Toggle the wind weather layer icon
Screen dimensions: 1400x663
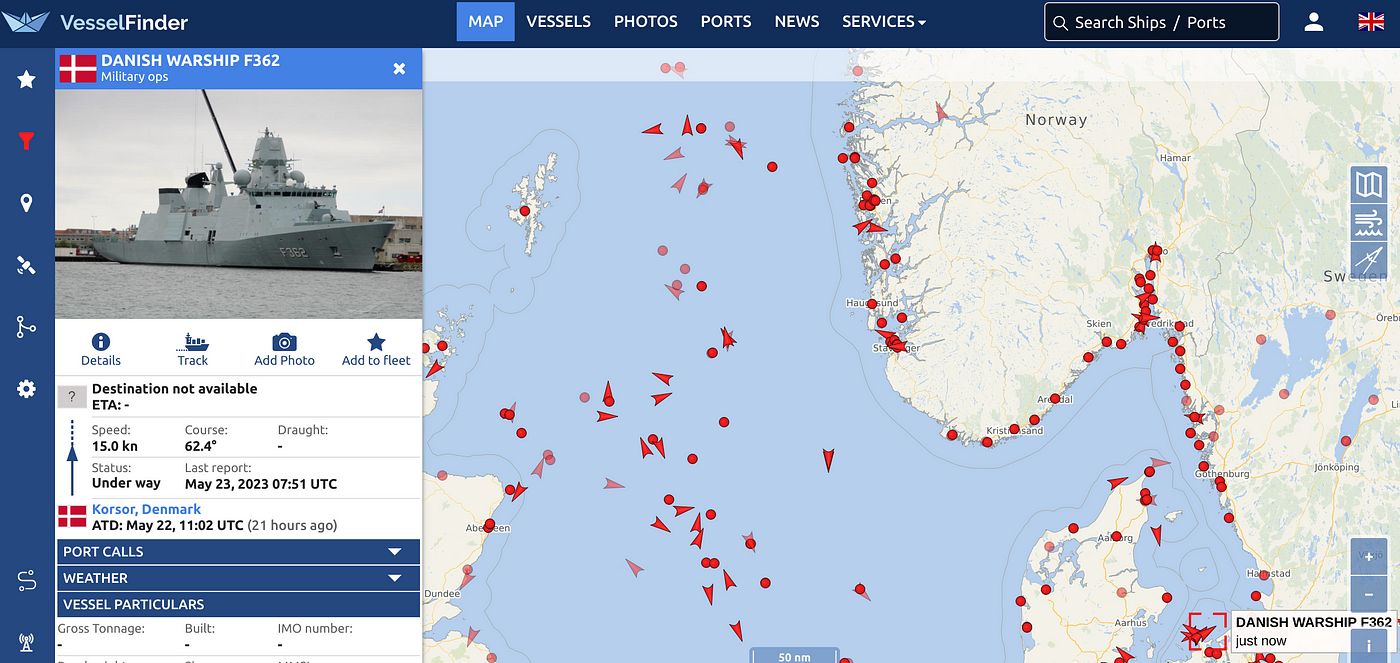click(x=1368, y=222)
